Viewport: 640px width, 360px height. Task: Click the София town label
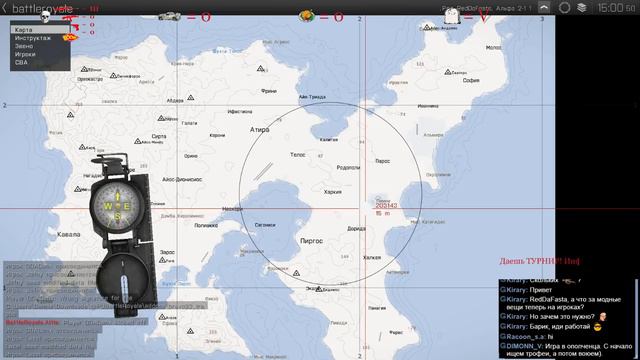[x=471, y=80]
